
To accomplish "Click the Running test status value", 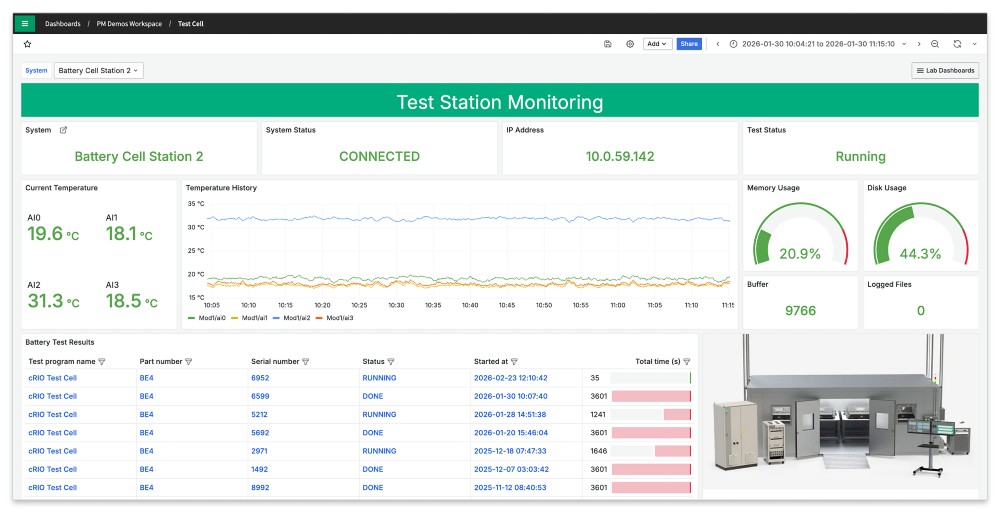I will (x=860, y=157).
